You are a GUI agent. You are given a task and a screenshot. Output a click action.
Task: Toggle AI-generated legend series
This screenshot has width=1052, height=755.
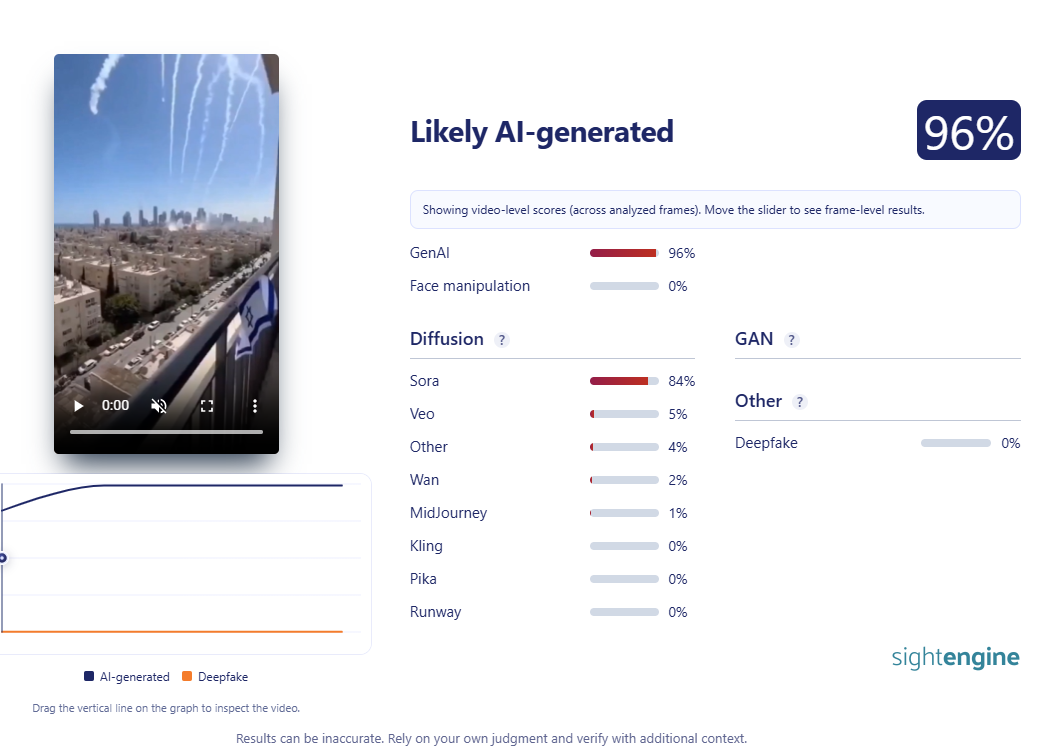(126, 677)
